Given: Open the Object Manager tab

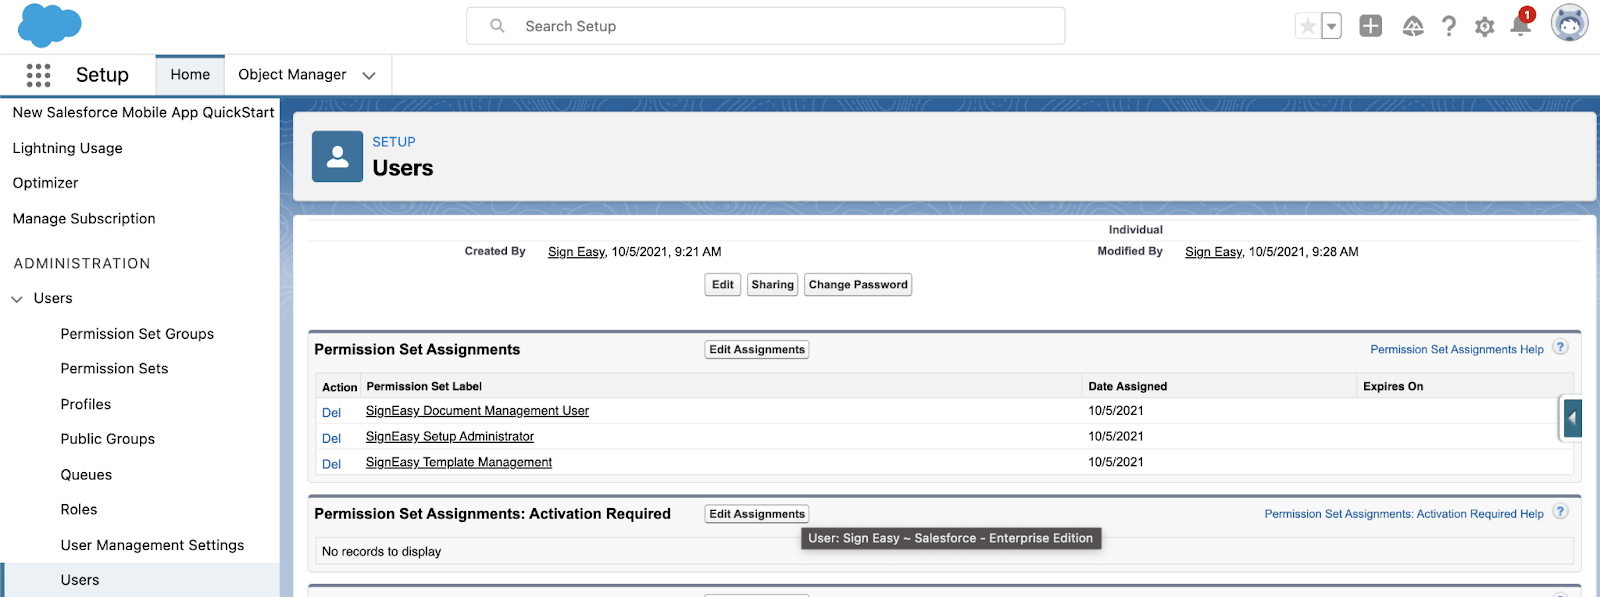Looking at the screenshot, I should pyautogui.click(x=292, y=75).
